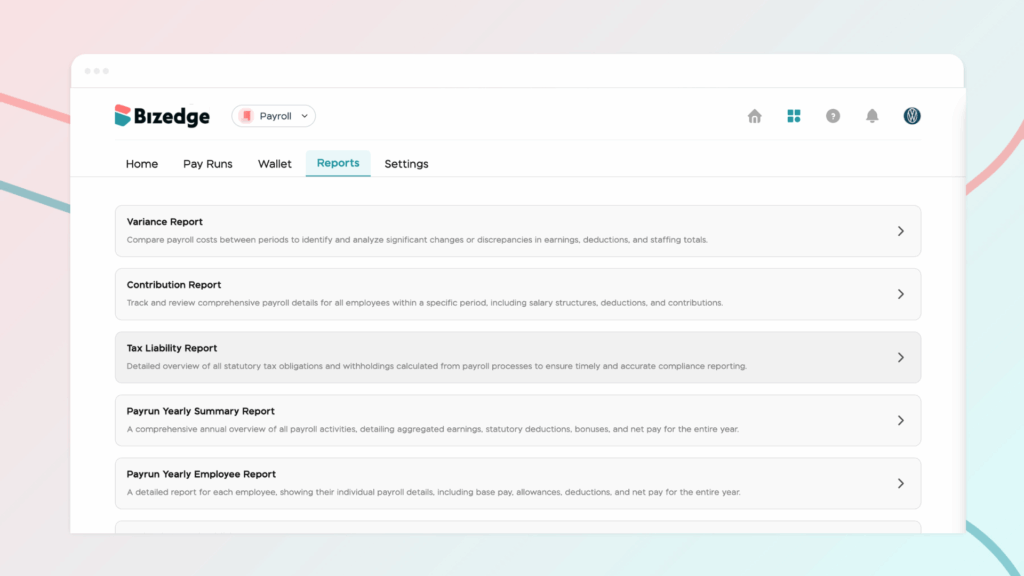Switch to the Pay Runs tab
The image size is (1024, 576).
[x=208, y=164]
